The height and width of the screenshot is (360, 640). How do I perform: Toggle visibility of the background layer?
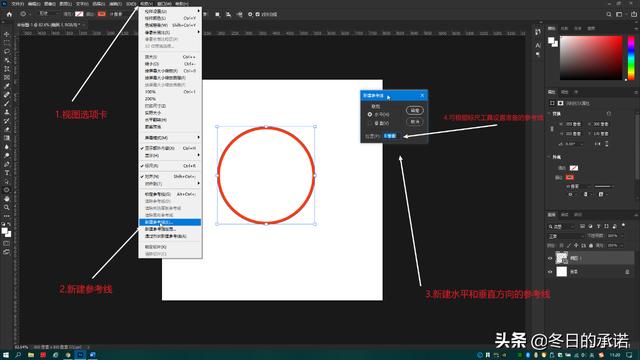click(x=550, y=271)
